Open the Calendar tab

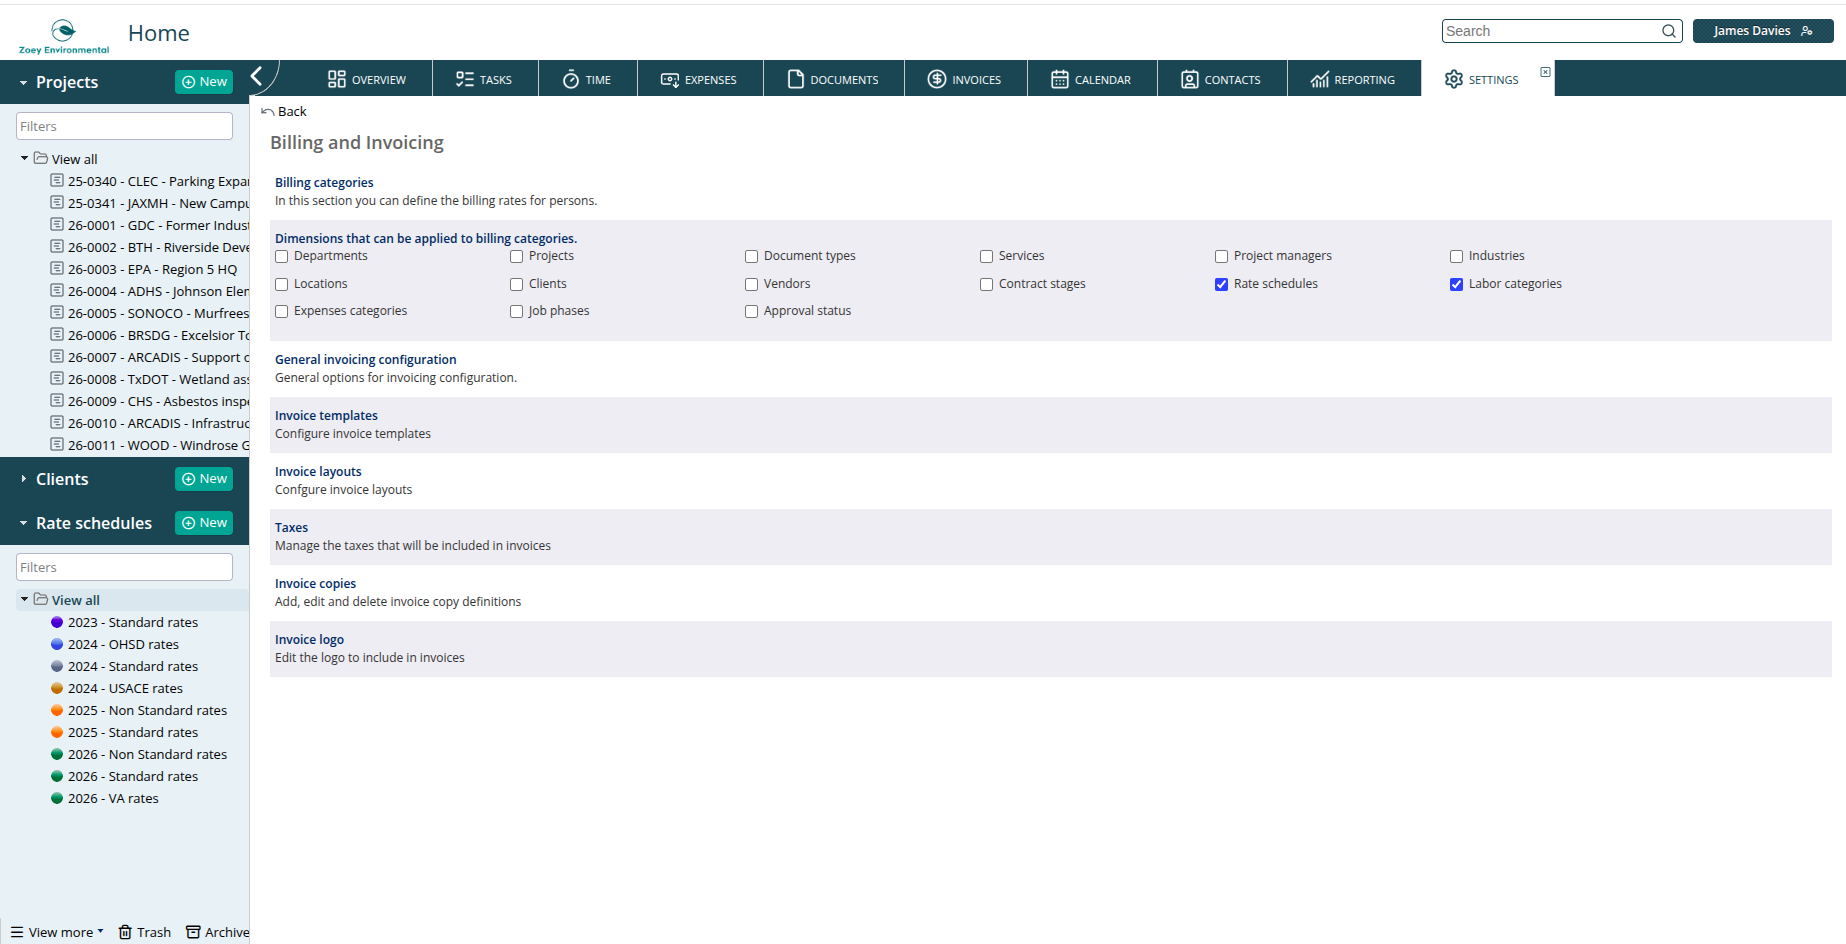[1091, 79]
